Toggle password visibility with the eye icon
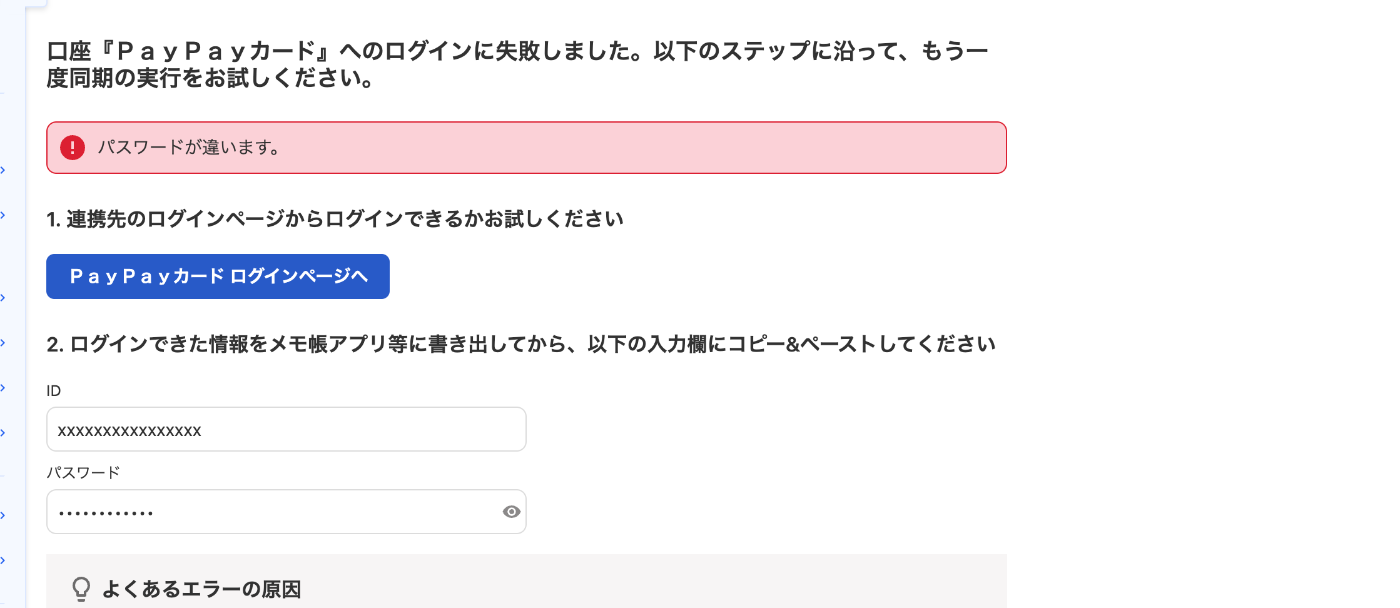The image size is (1400, 608). point(511,512)
